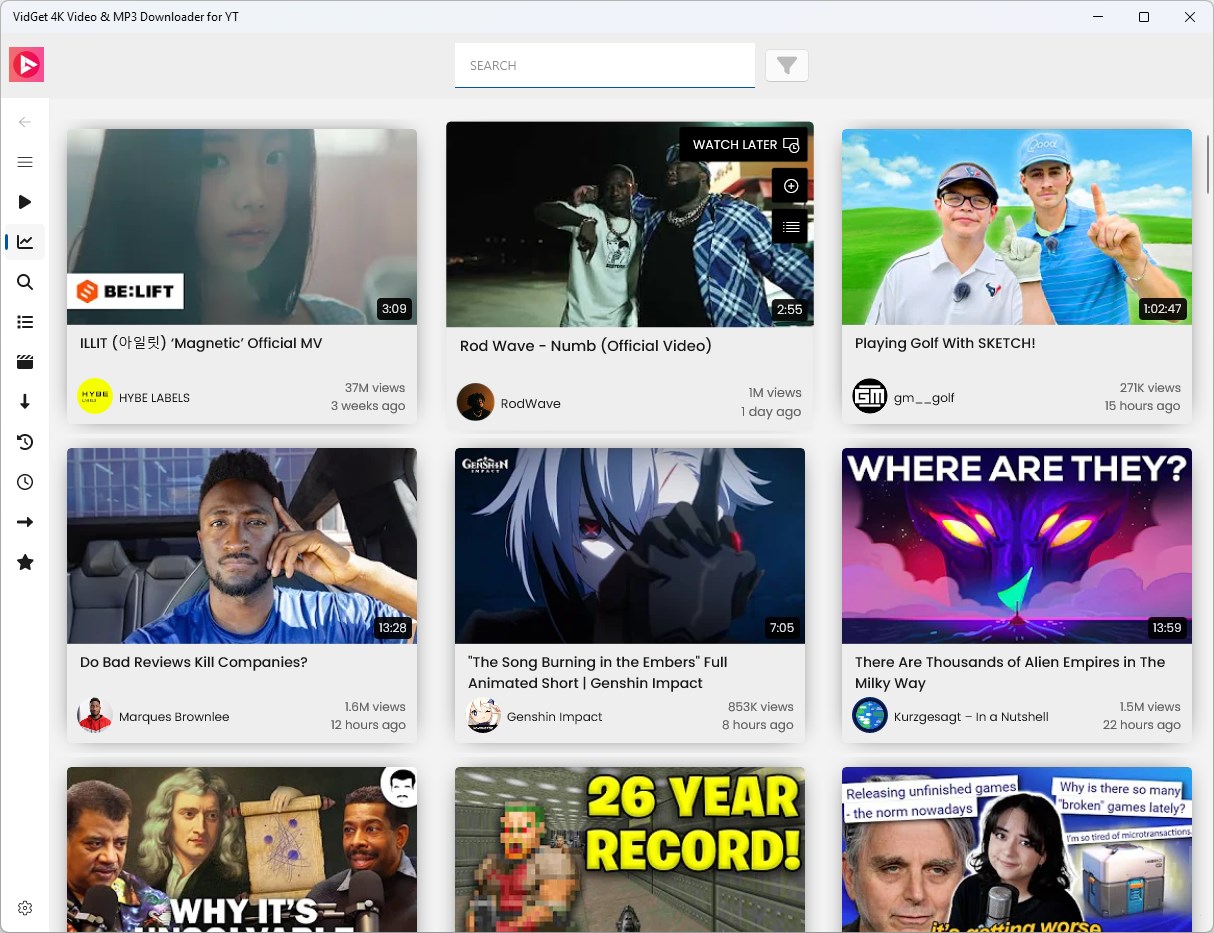Screen dimensions: 1214x933
Task: Click title 'Rod Wave - Numb (Official Video)'
Action: tap(586, 346)
